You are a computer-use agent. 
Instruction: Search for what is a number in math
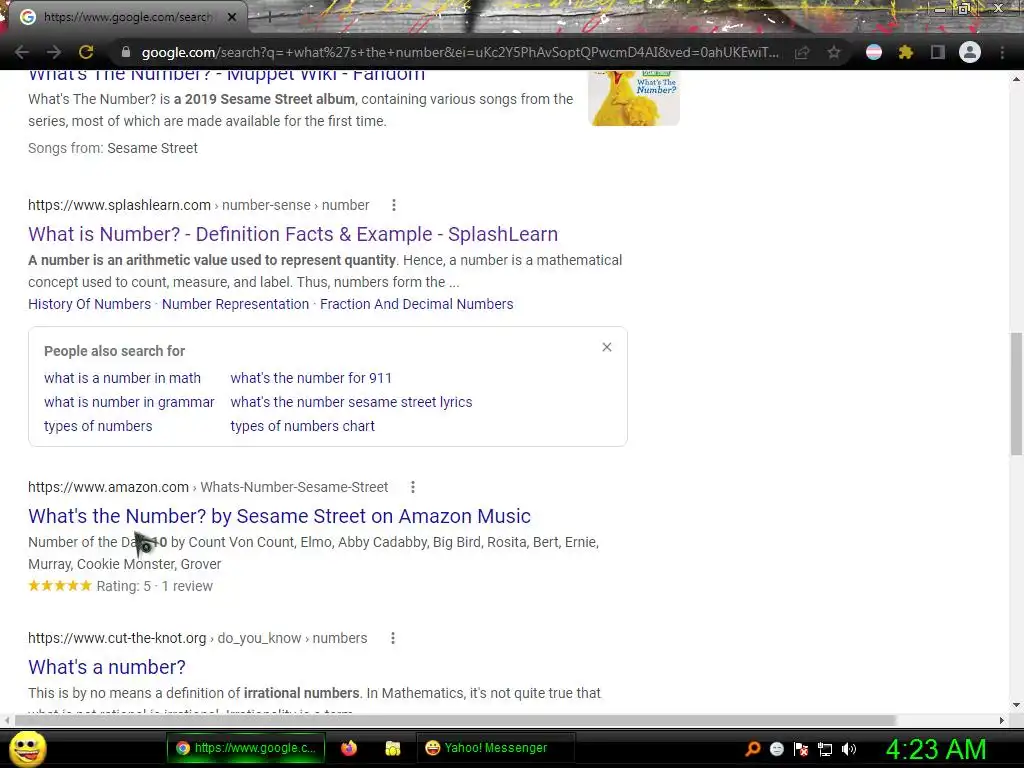click(122, 378)
